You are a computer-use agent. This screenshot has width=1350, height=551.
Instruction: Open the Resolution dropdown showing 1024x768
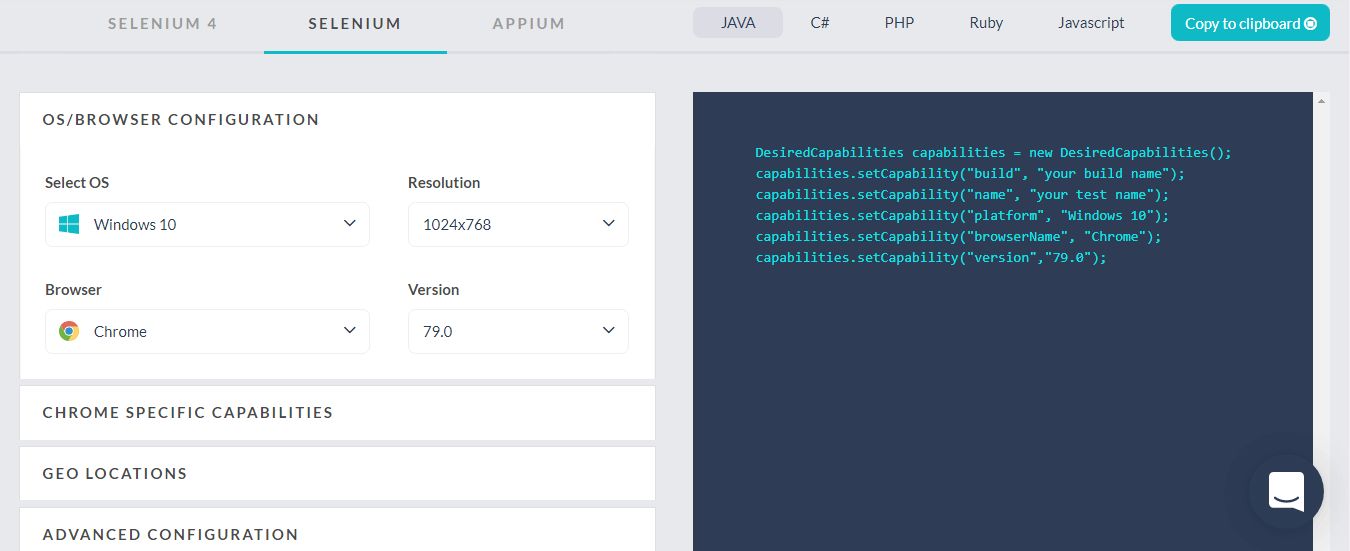coord(518,225)
